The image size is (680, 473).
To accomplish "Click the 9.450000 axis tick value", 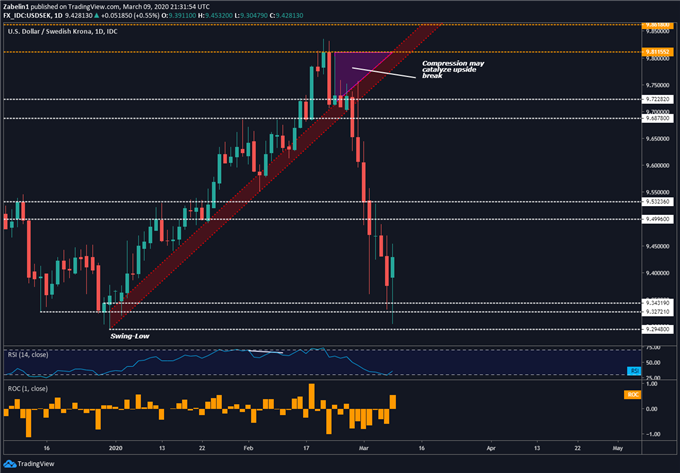I will click(657, 246).
